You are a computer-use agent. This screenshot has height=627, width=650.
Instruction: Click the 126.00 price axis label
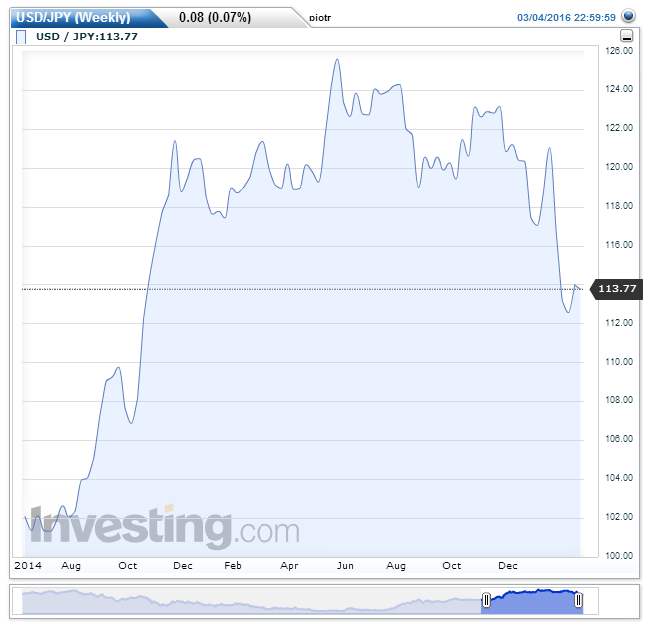619,51
